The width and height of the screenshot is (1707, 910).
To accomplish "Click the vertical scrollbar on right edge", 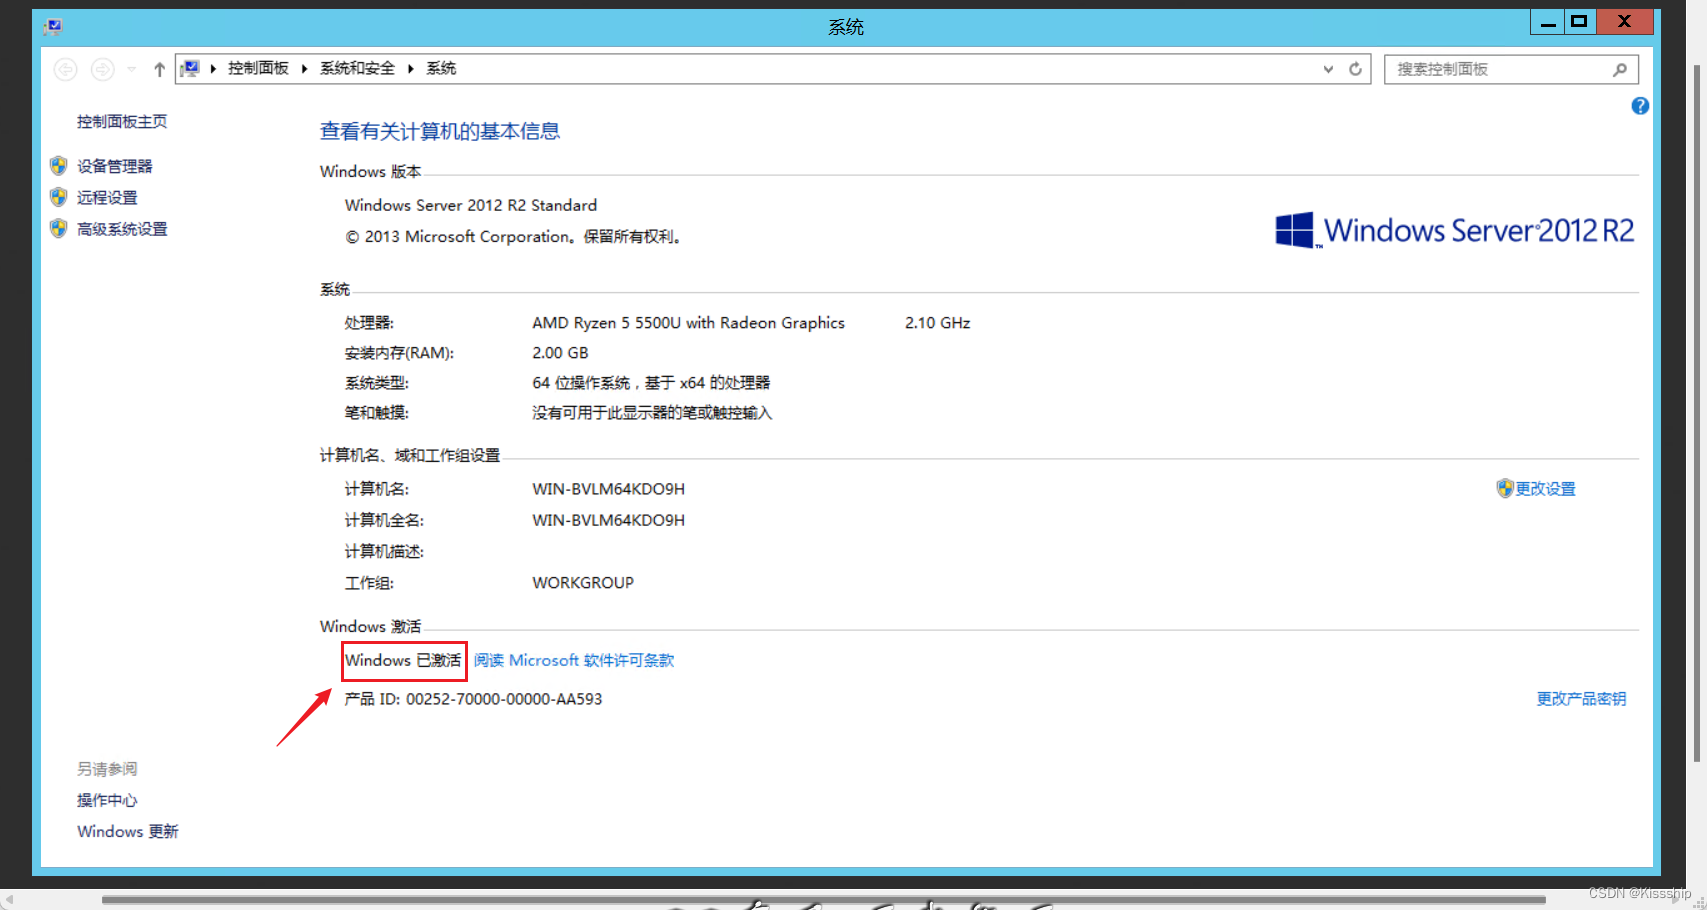I will [1697, 412].
